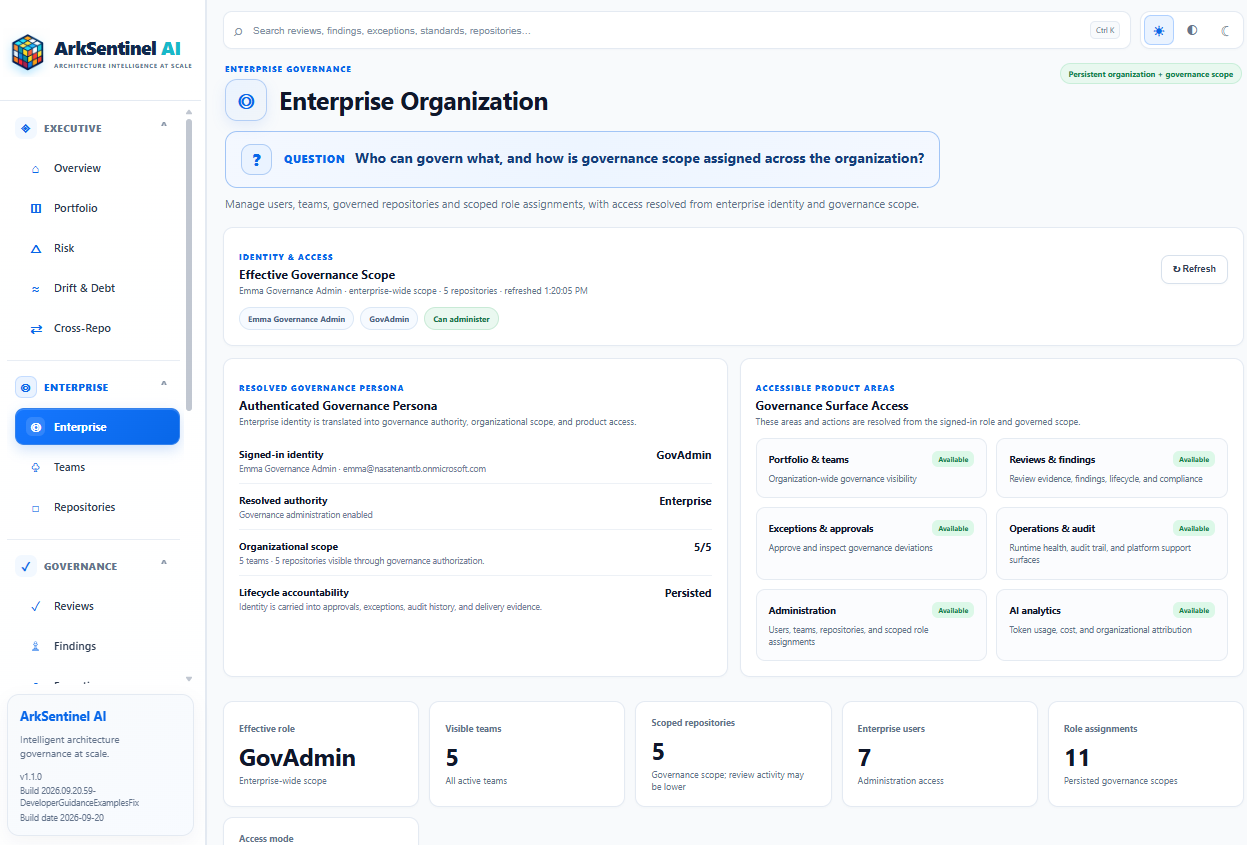Click the Cross-Repo arrows icon
The height and width of the screenshot is (845, 1247).
coord(36,329)
